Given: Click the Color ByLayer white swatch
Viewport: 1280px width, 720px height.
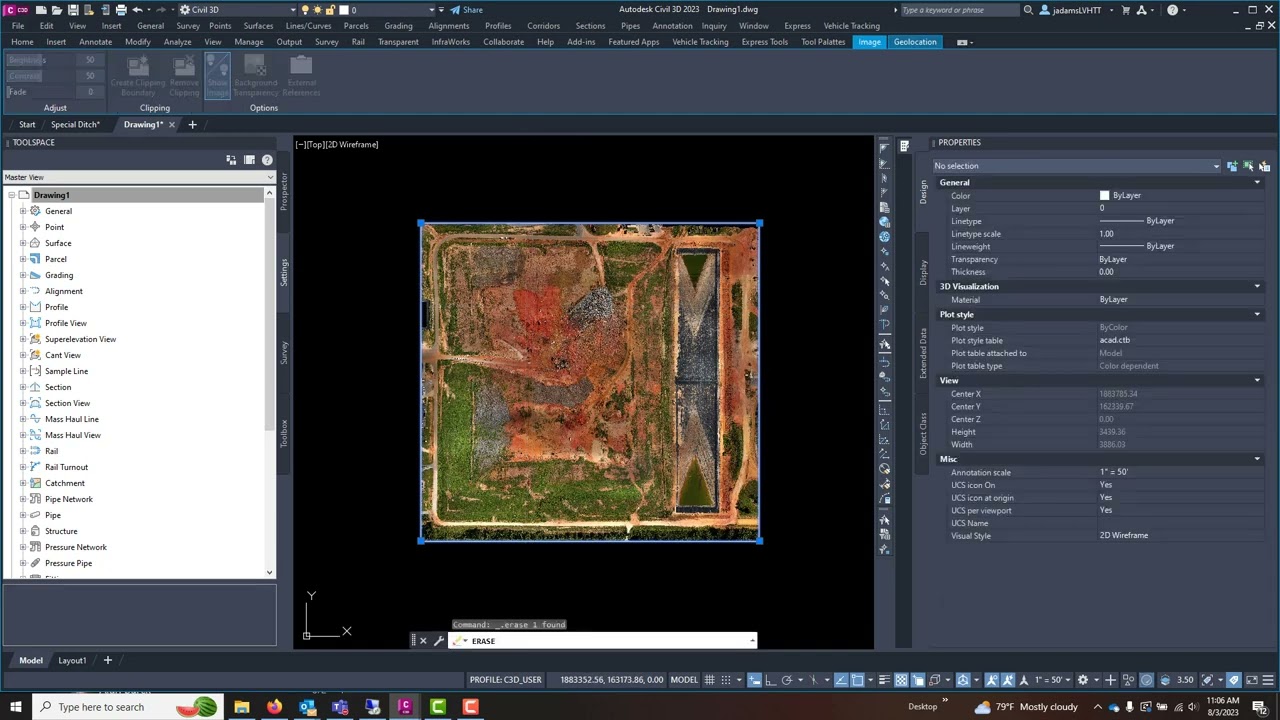Looking at the screenshot, I should click(1104, 196).
